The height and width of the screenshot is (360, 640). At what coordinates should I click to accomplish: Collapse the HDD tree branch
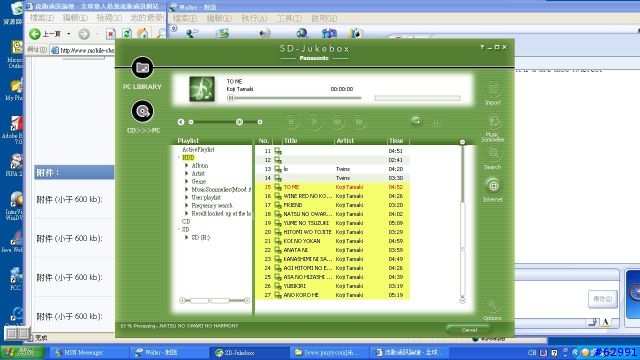pyautogui.click(x=179, y=158)
